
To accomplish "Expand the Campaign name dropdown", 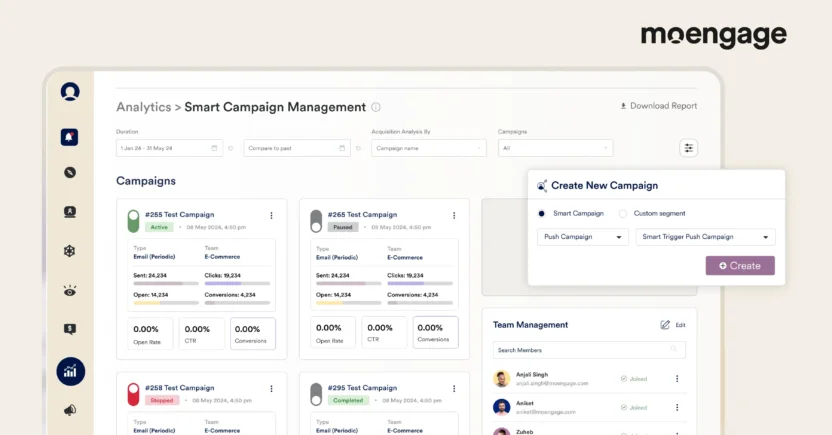I will (428, 148).
